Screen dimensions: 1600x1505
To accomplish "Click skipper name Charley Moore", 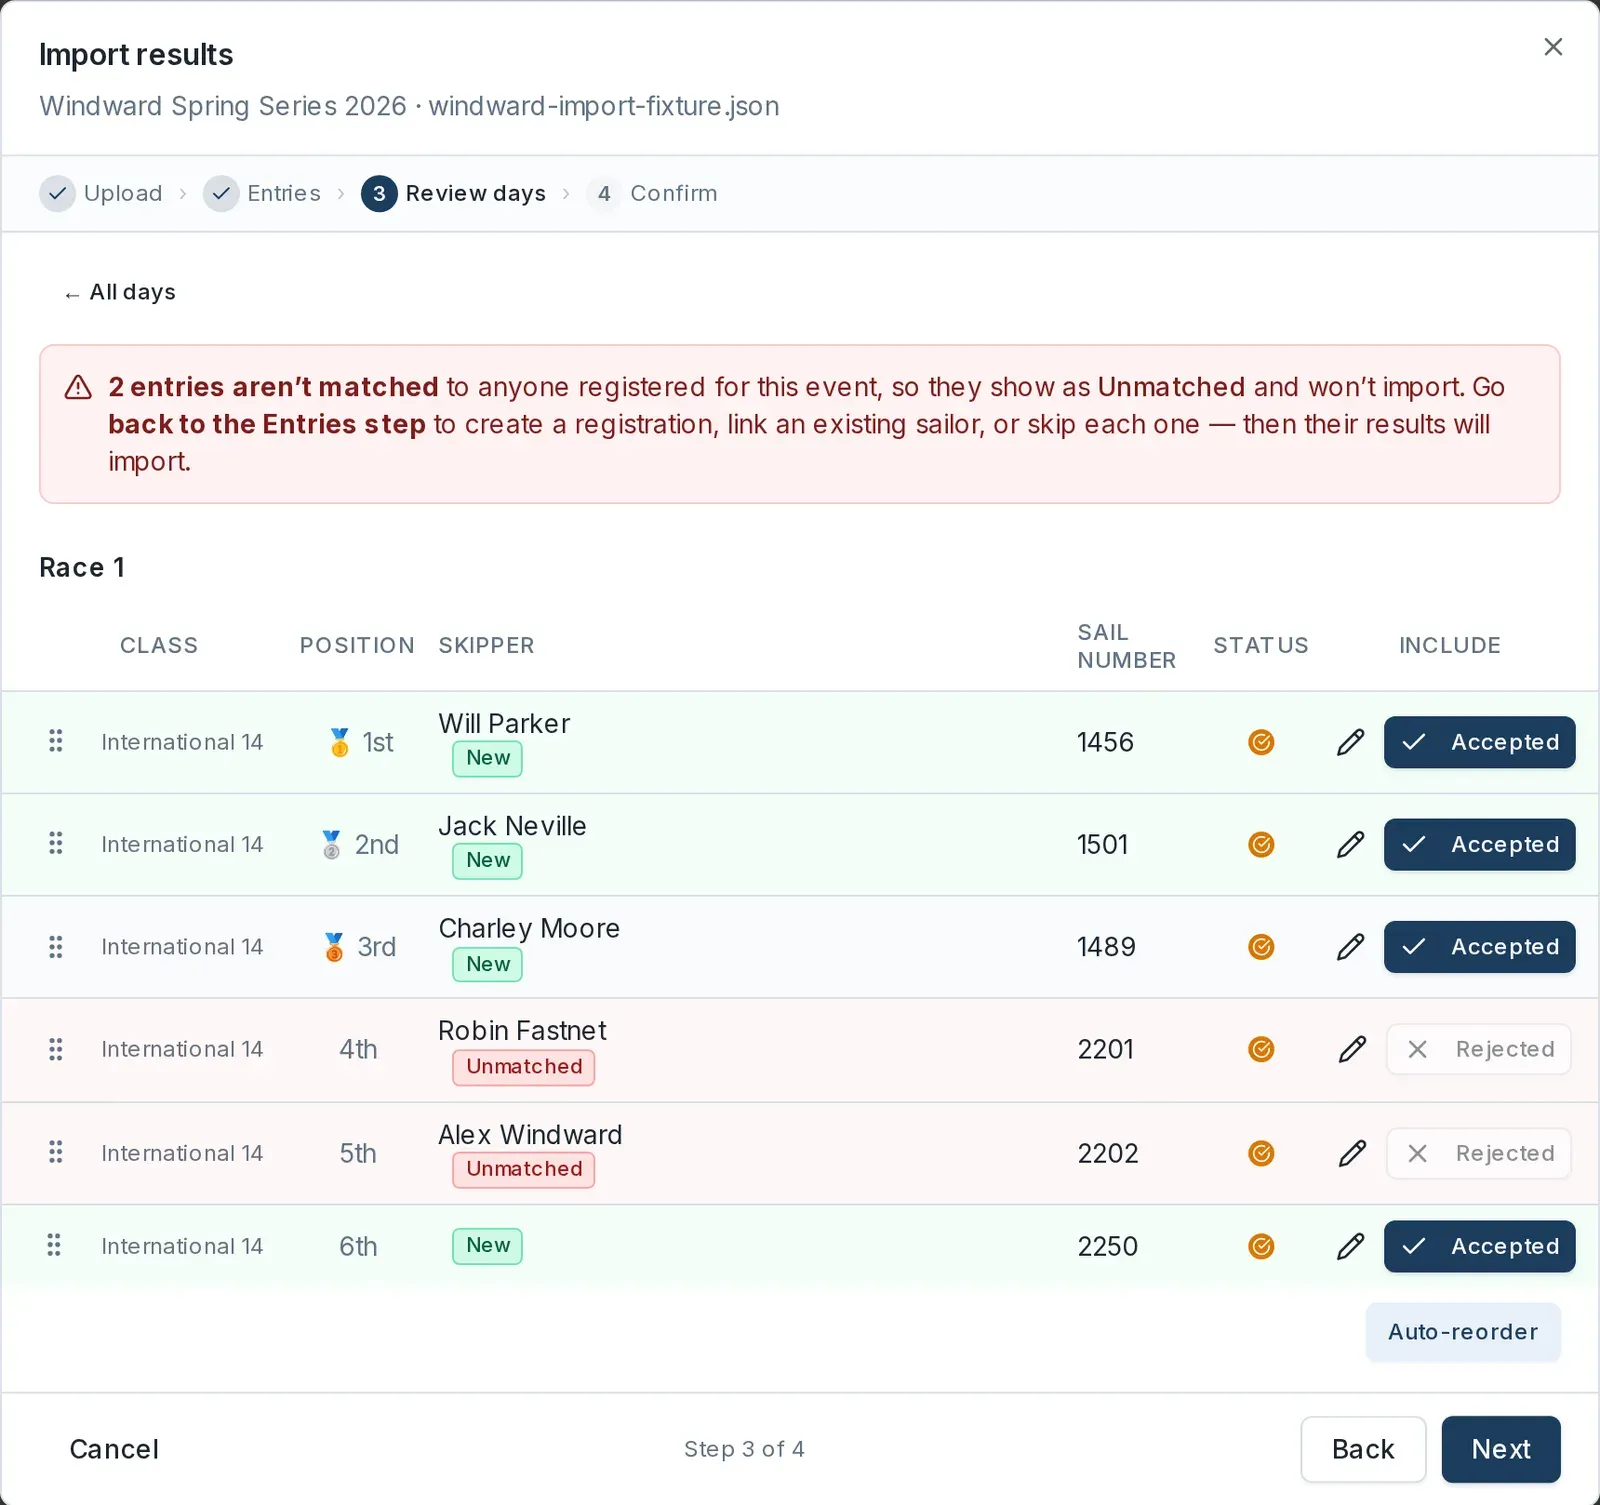I will pyautogui.click(x=529, y=929).
